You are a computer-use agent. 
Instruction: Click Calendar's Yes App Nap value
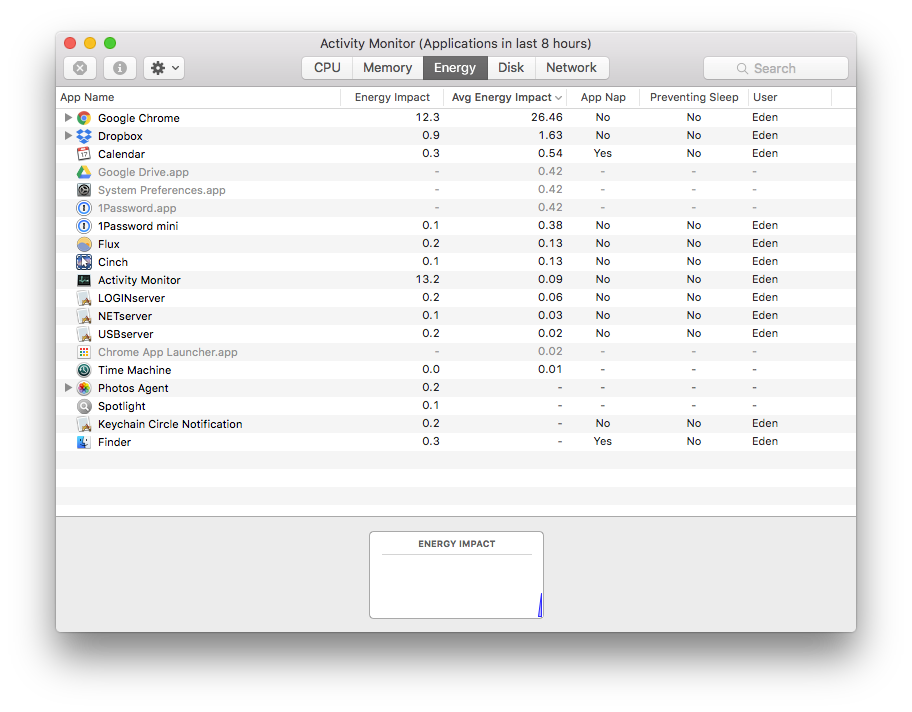[603, 153]
